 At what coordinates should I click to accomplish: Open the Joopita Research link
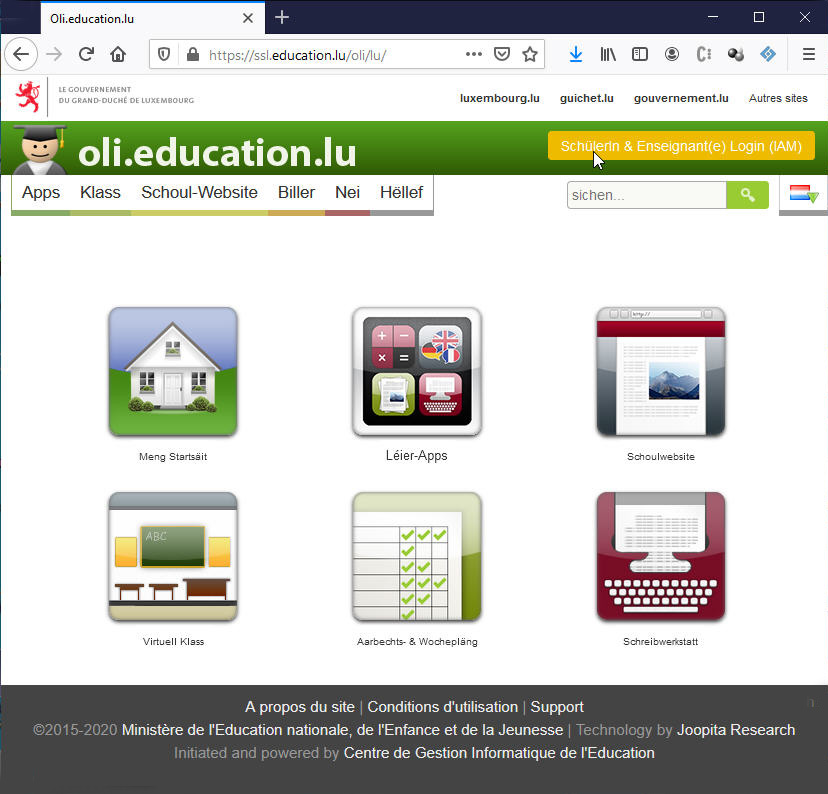tap(736, 730)
